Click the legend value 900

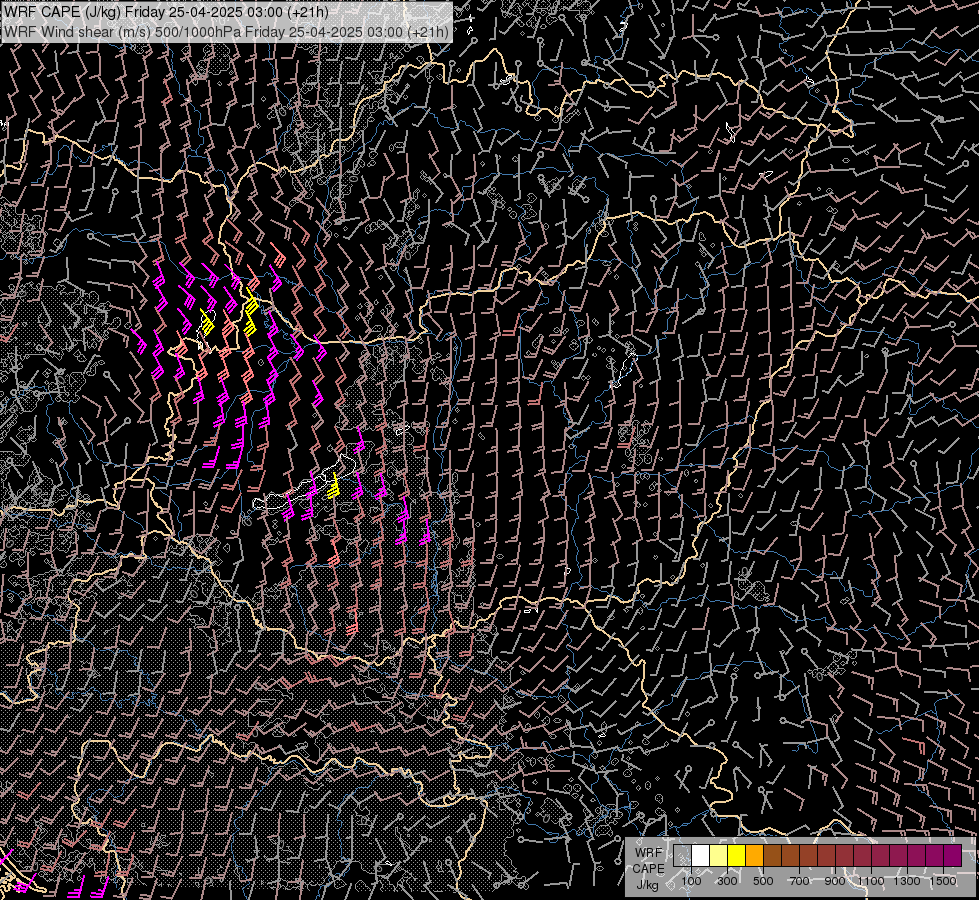coord(835,881)
